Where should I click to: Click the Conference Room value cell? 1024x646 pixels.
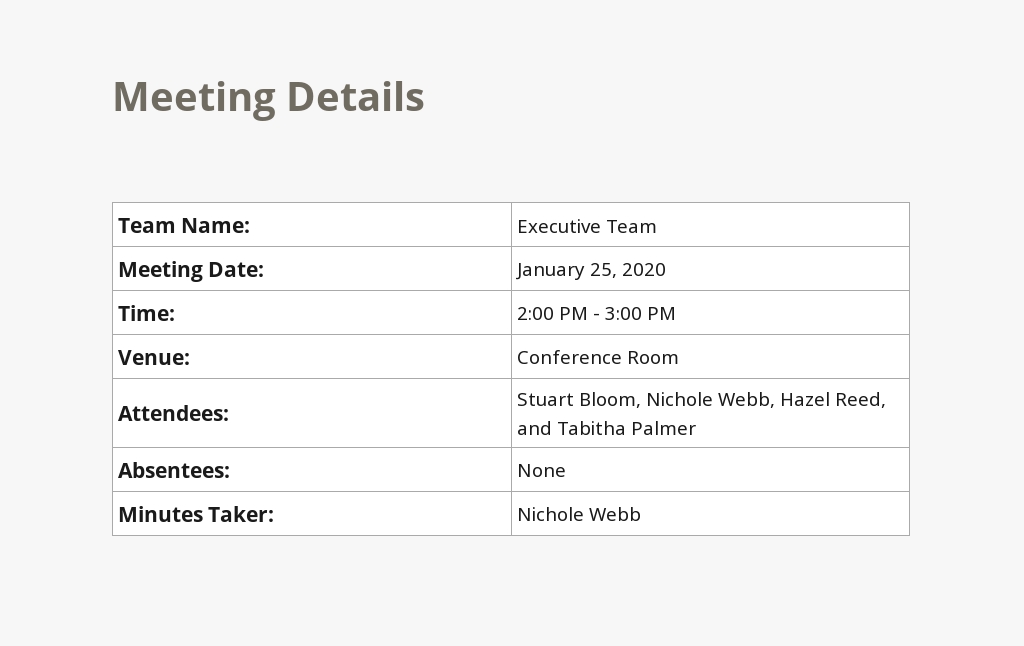710,357
